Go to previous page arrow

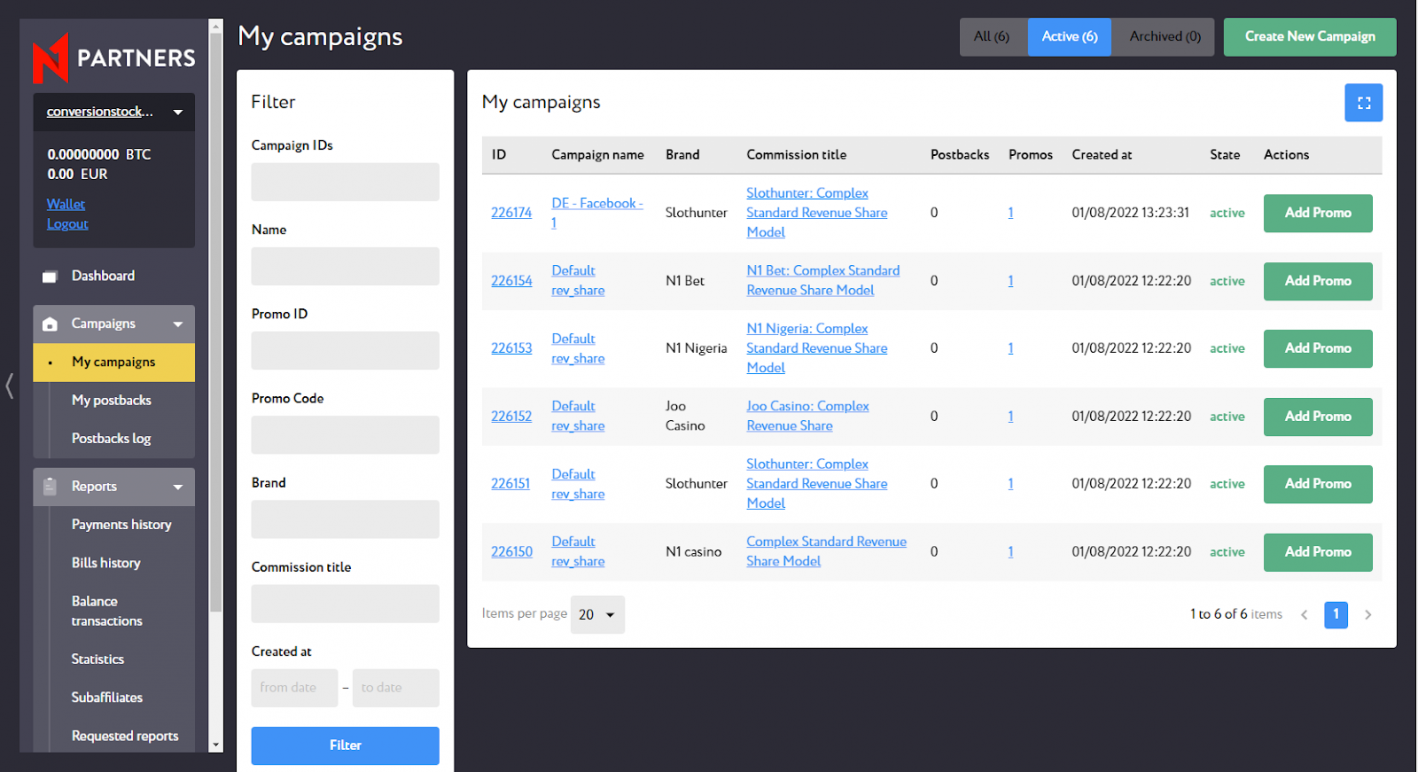[x=1304, y=615]
